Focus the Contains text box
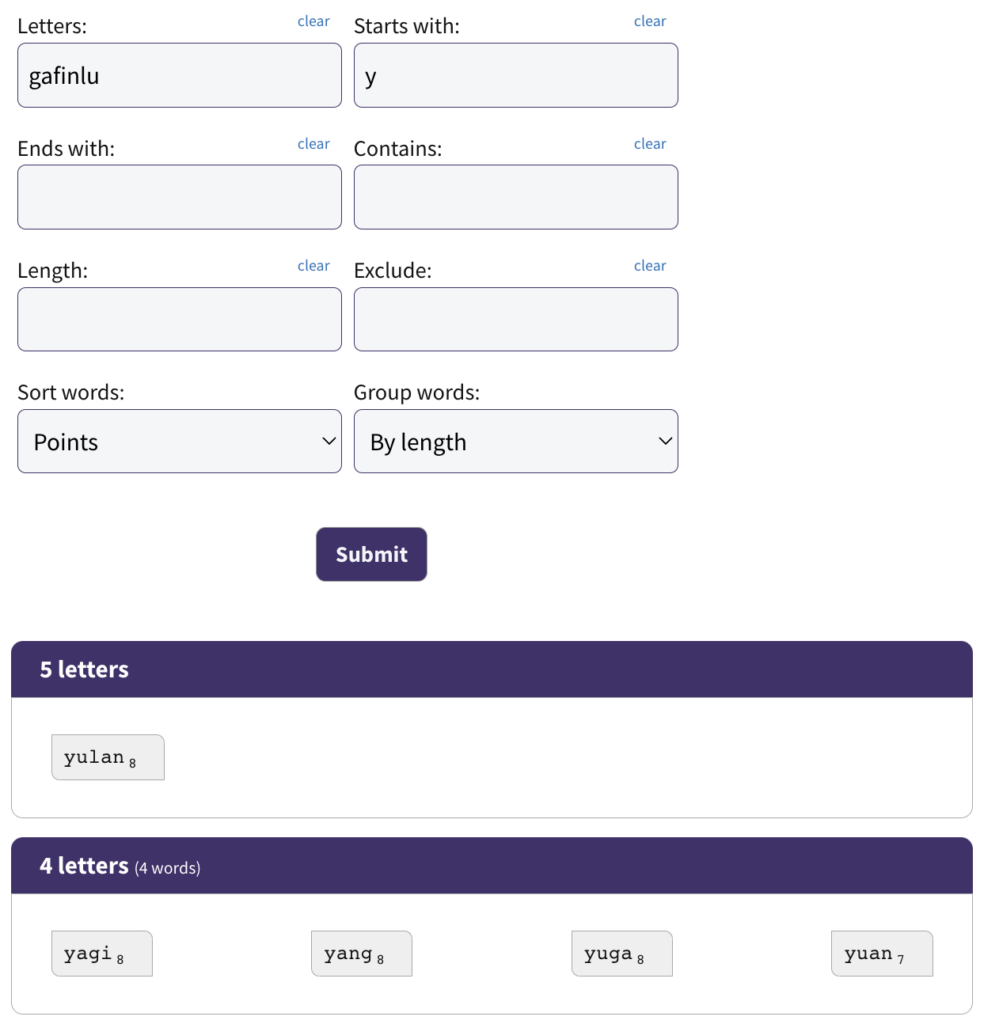 point(516,197)
